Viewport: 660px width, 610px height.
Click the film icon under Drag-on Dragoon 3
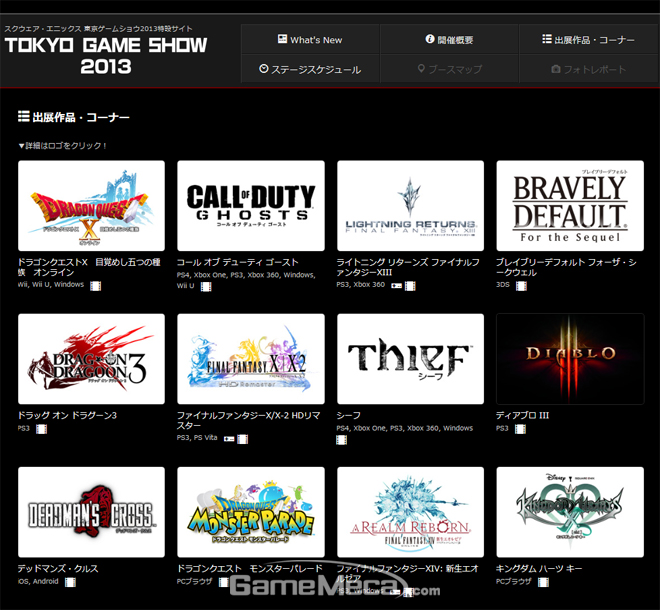click(x=41, y=428)
